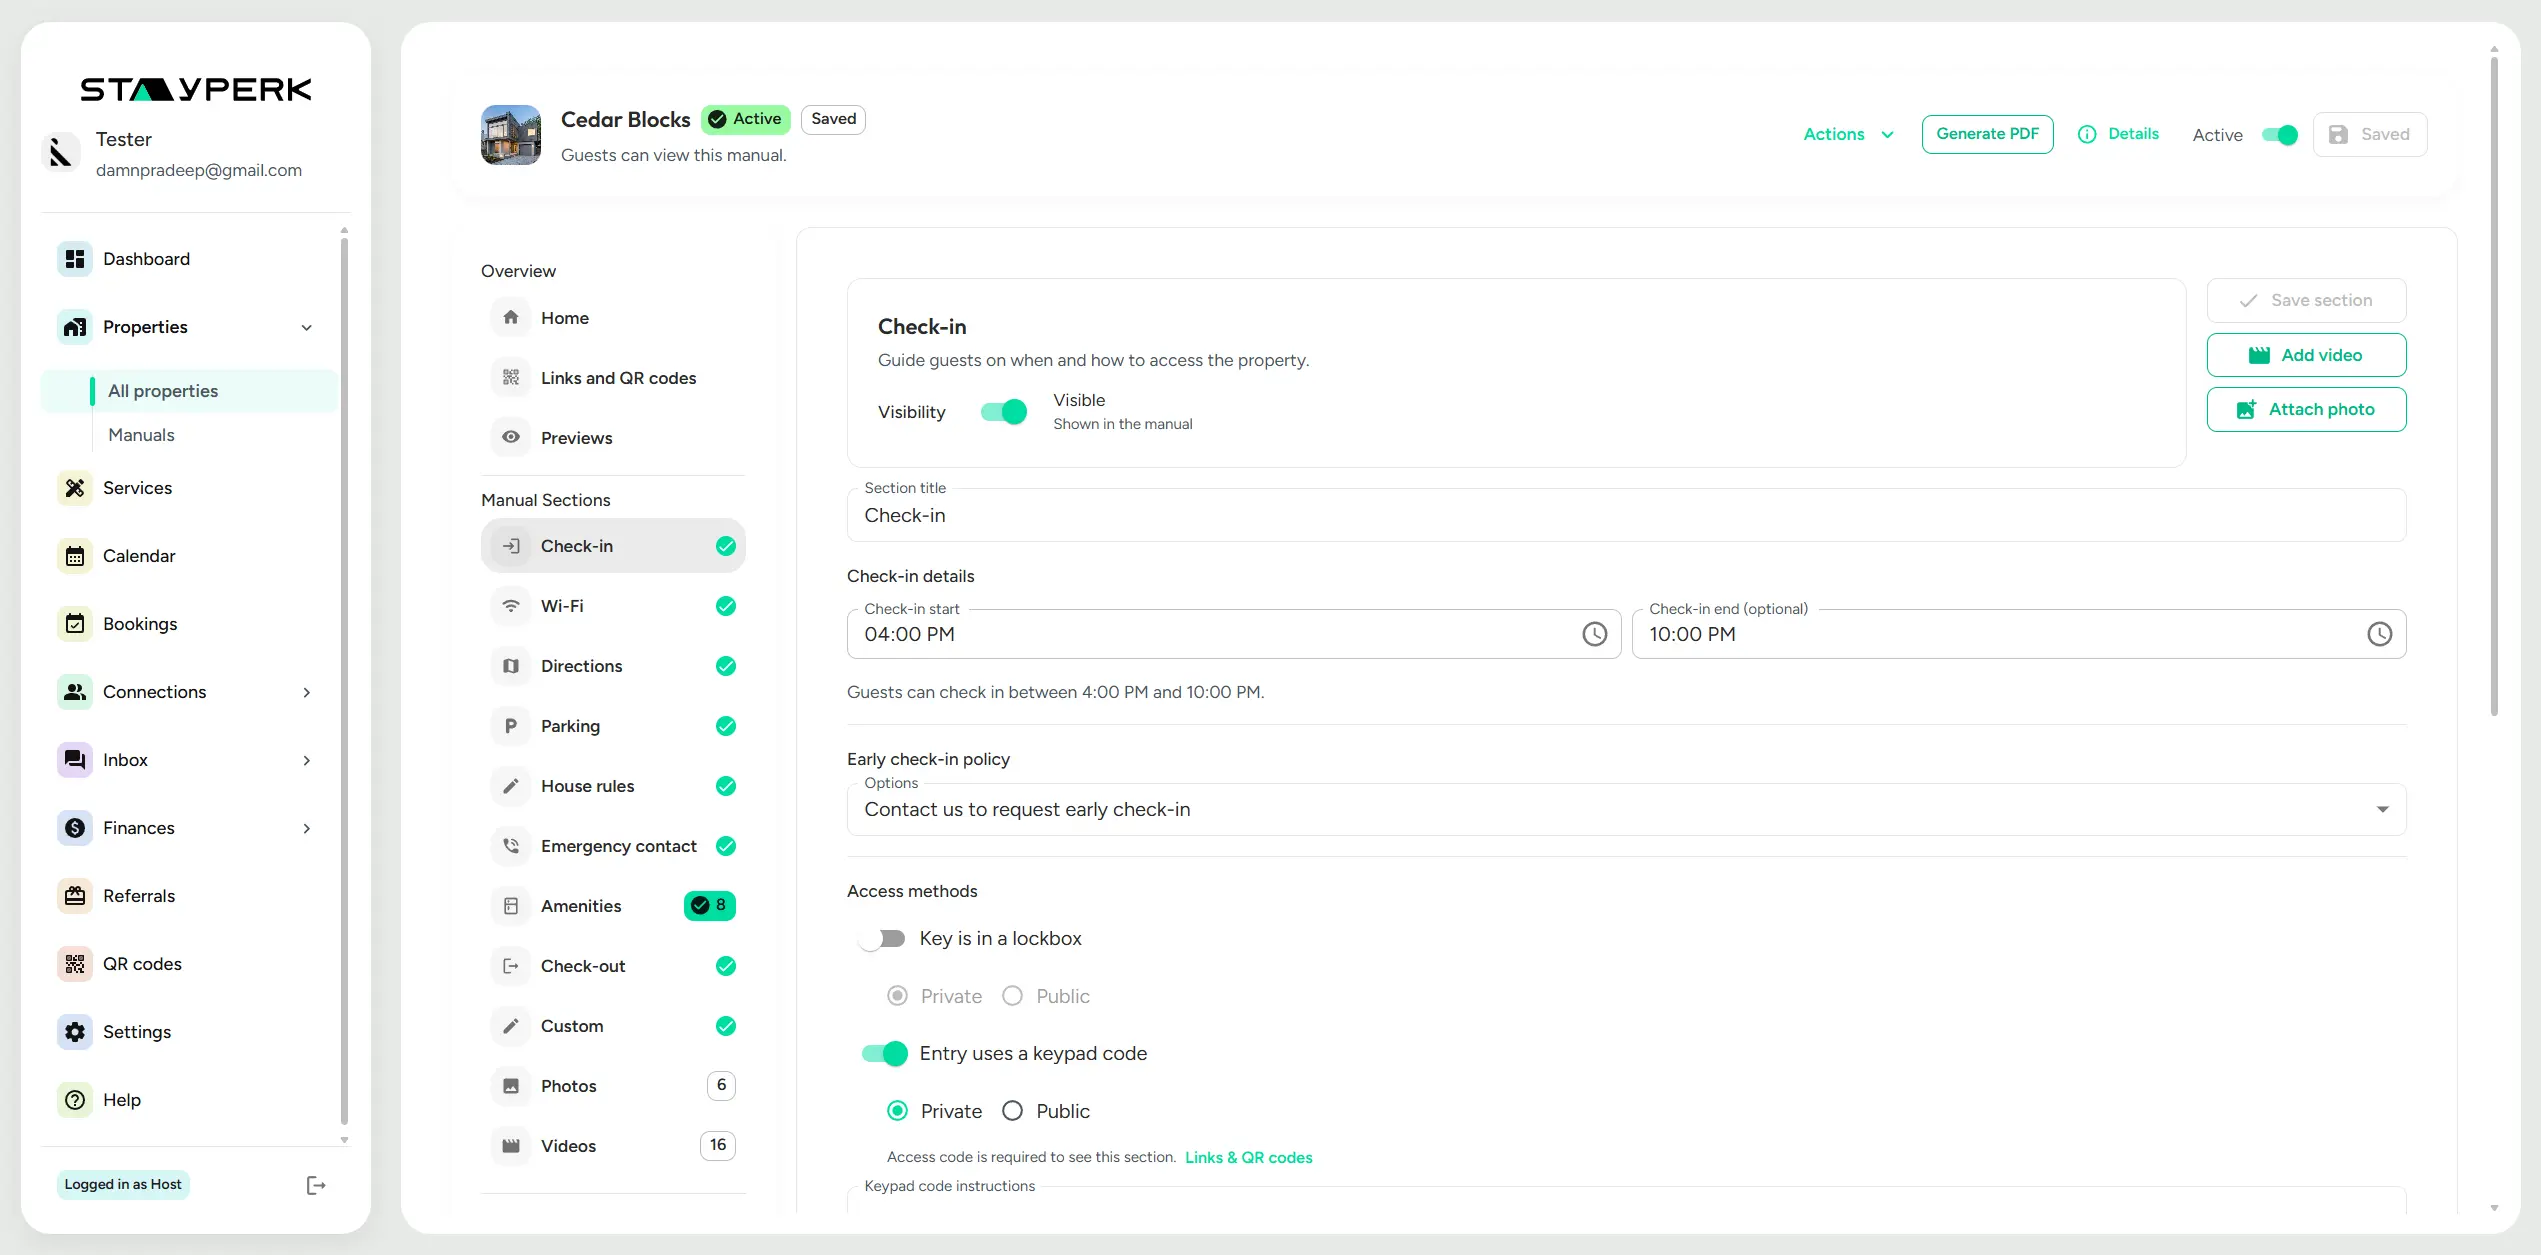Click the Add video button
This screenshot has height=1255, width=2541.
(2306, 355)
